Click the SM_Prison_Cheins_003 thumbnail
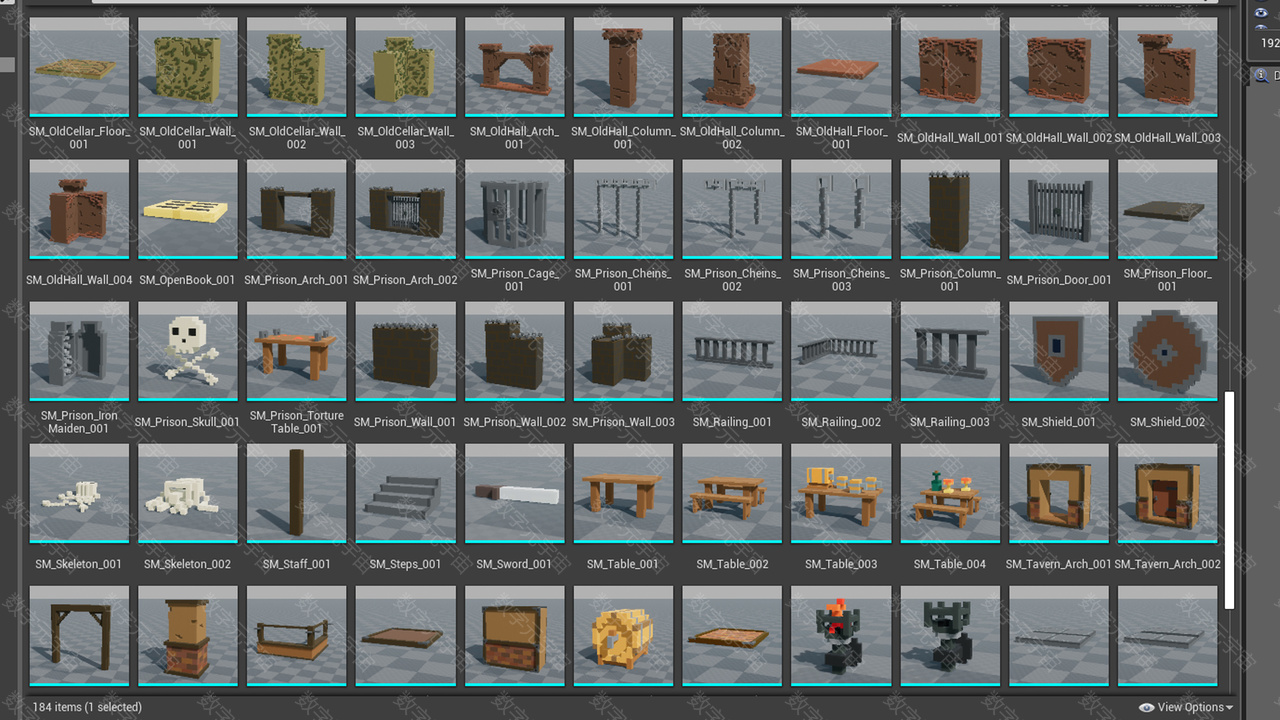This screenshot has height=720, width=1280. [841, 209]
